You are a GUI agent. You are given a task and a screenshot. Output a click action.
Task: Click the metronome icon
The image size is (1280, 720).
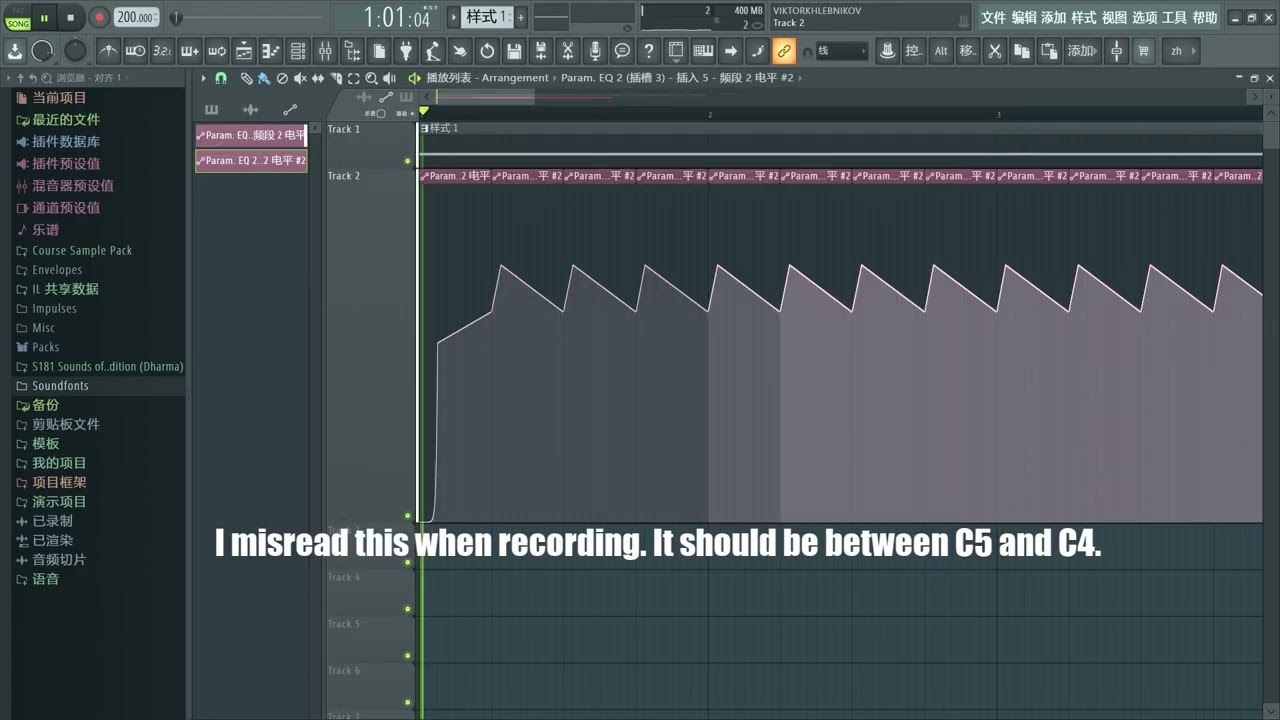point(109,51)
